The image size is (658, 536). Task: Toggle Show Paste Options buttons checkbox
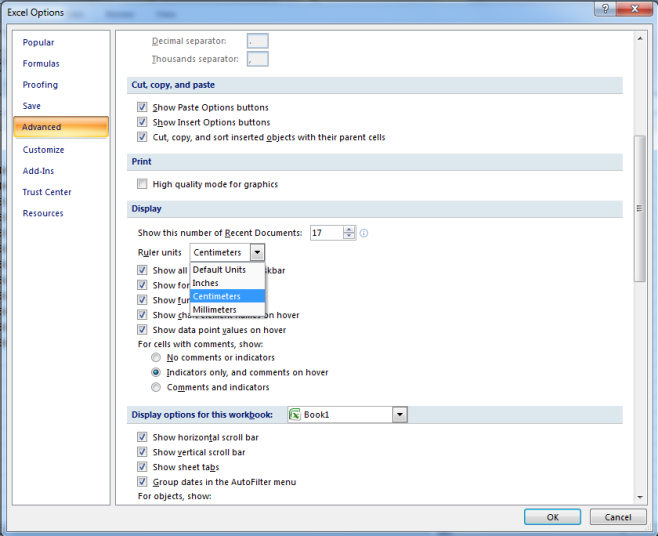point(143,107)
